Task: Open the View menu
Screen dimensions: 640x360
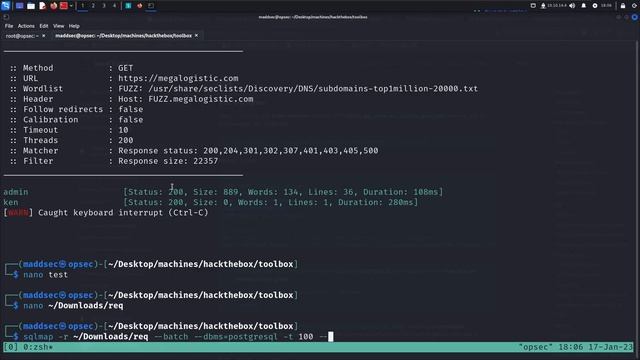Action: tap(58, 26)
